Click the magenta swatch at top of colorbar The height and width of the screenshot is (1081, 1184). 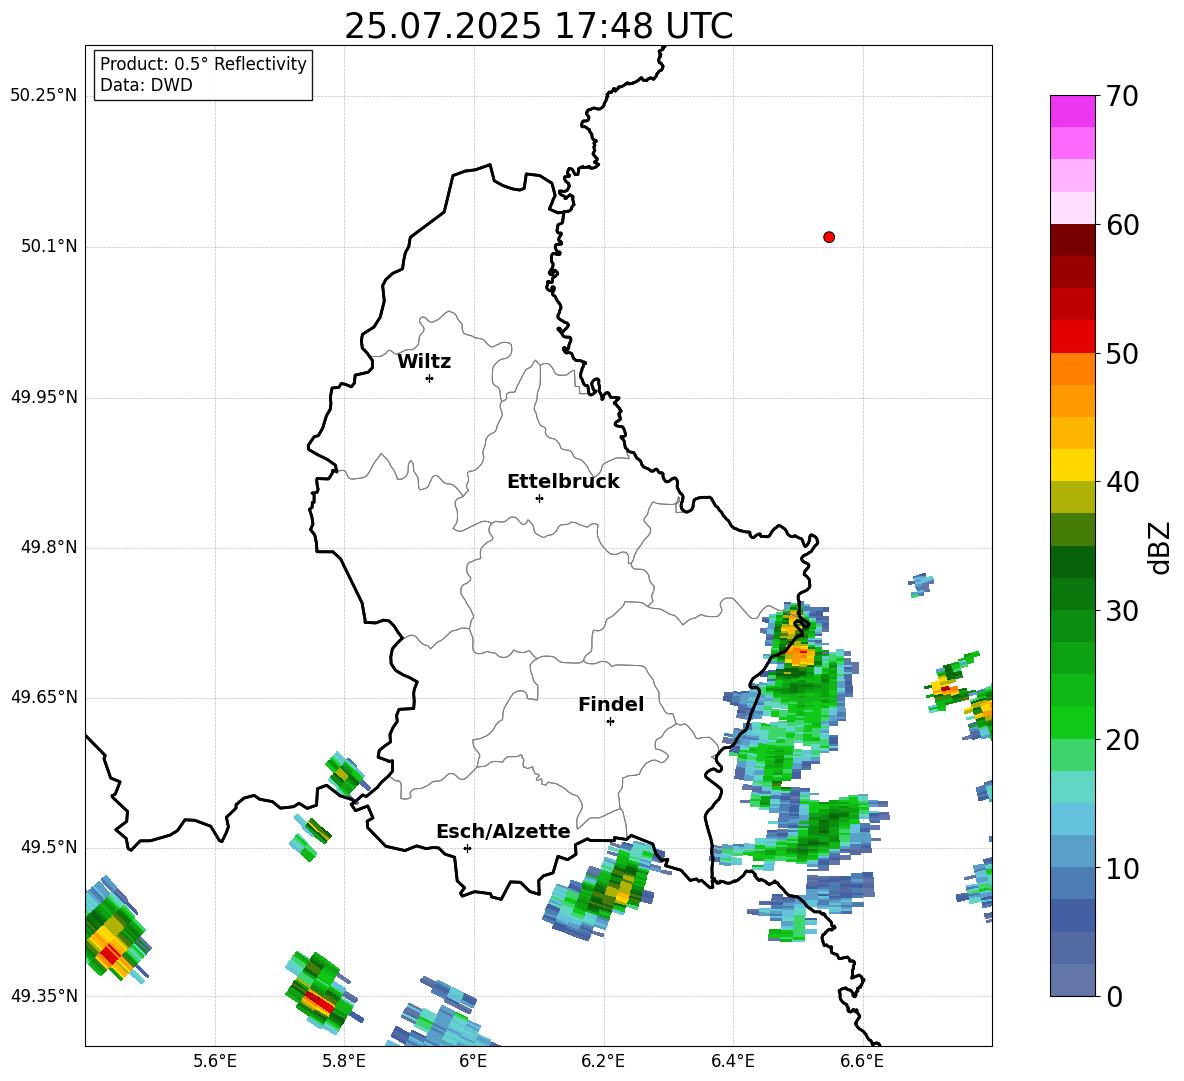(x=1072, y=111)
